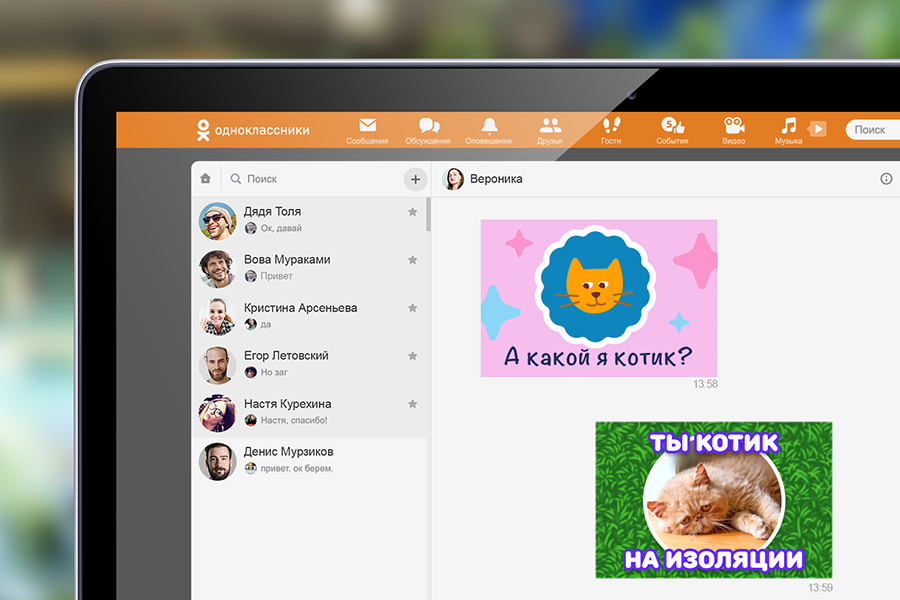The width and height of the screenshot is (900, 600).
Task: Click Егор Летовский's avatar photo
Action: (218, 365)
